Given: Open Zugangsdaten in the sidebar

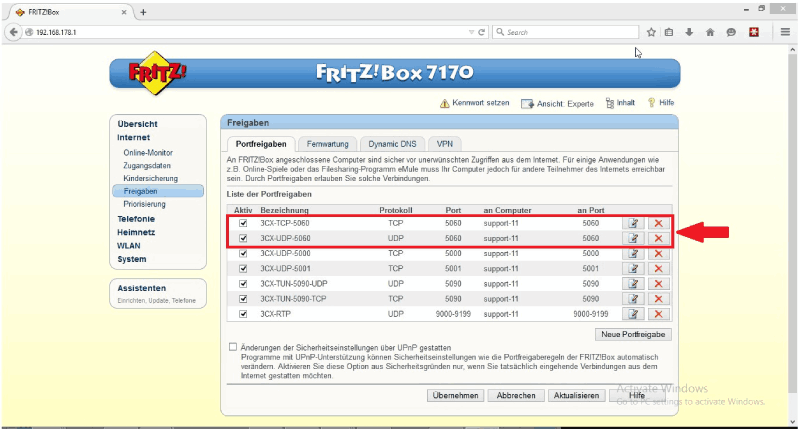Looking at the screenshot, I should coord(147,165).
